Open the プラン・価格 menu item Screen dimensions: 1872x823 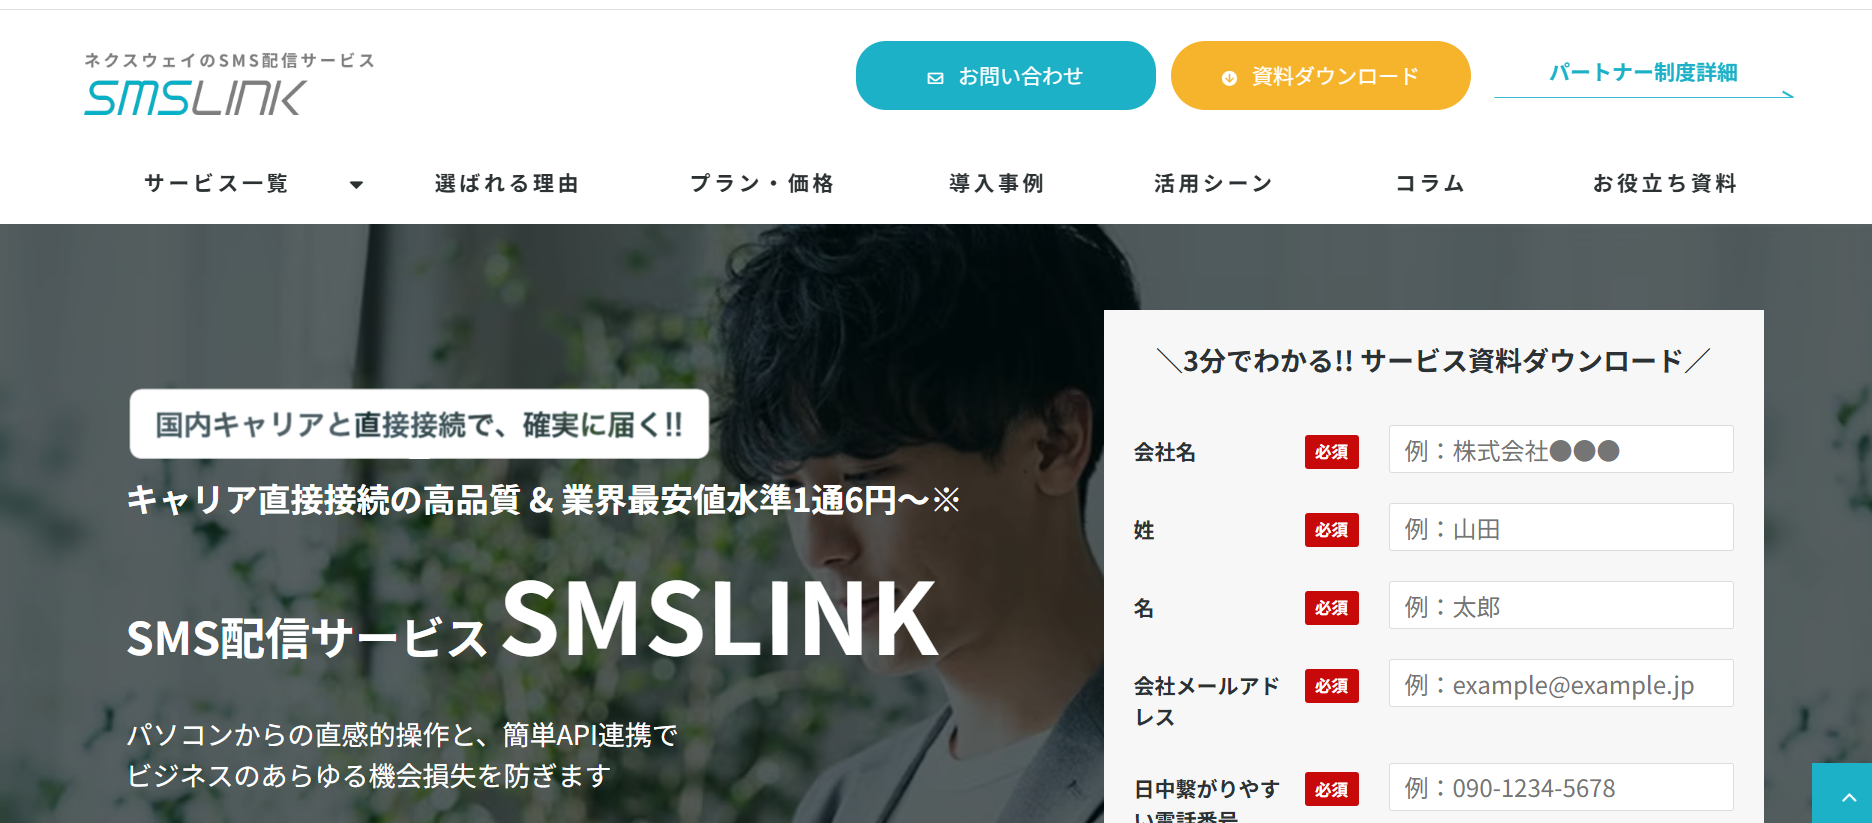762,183
